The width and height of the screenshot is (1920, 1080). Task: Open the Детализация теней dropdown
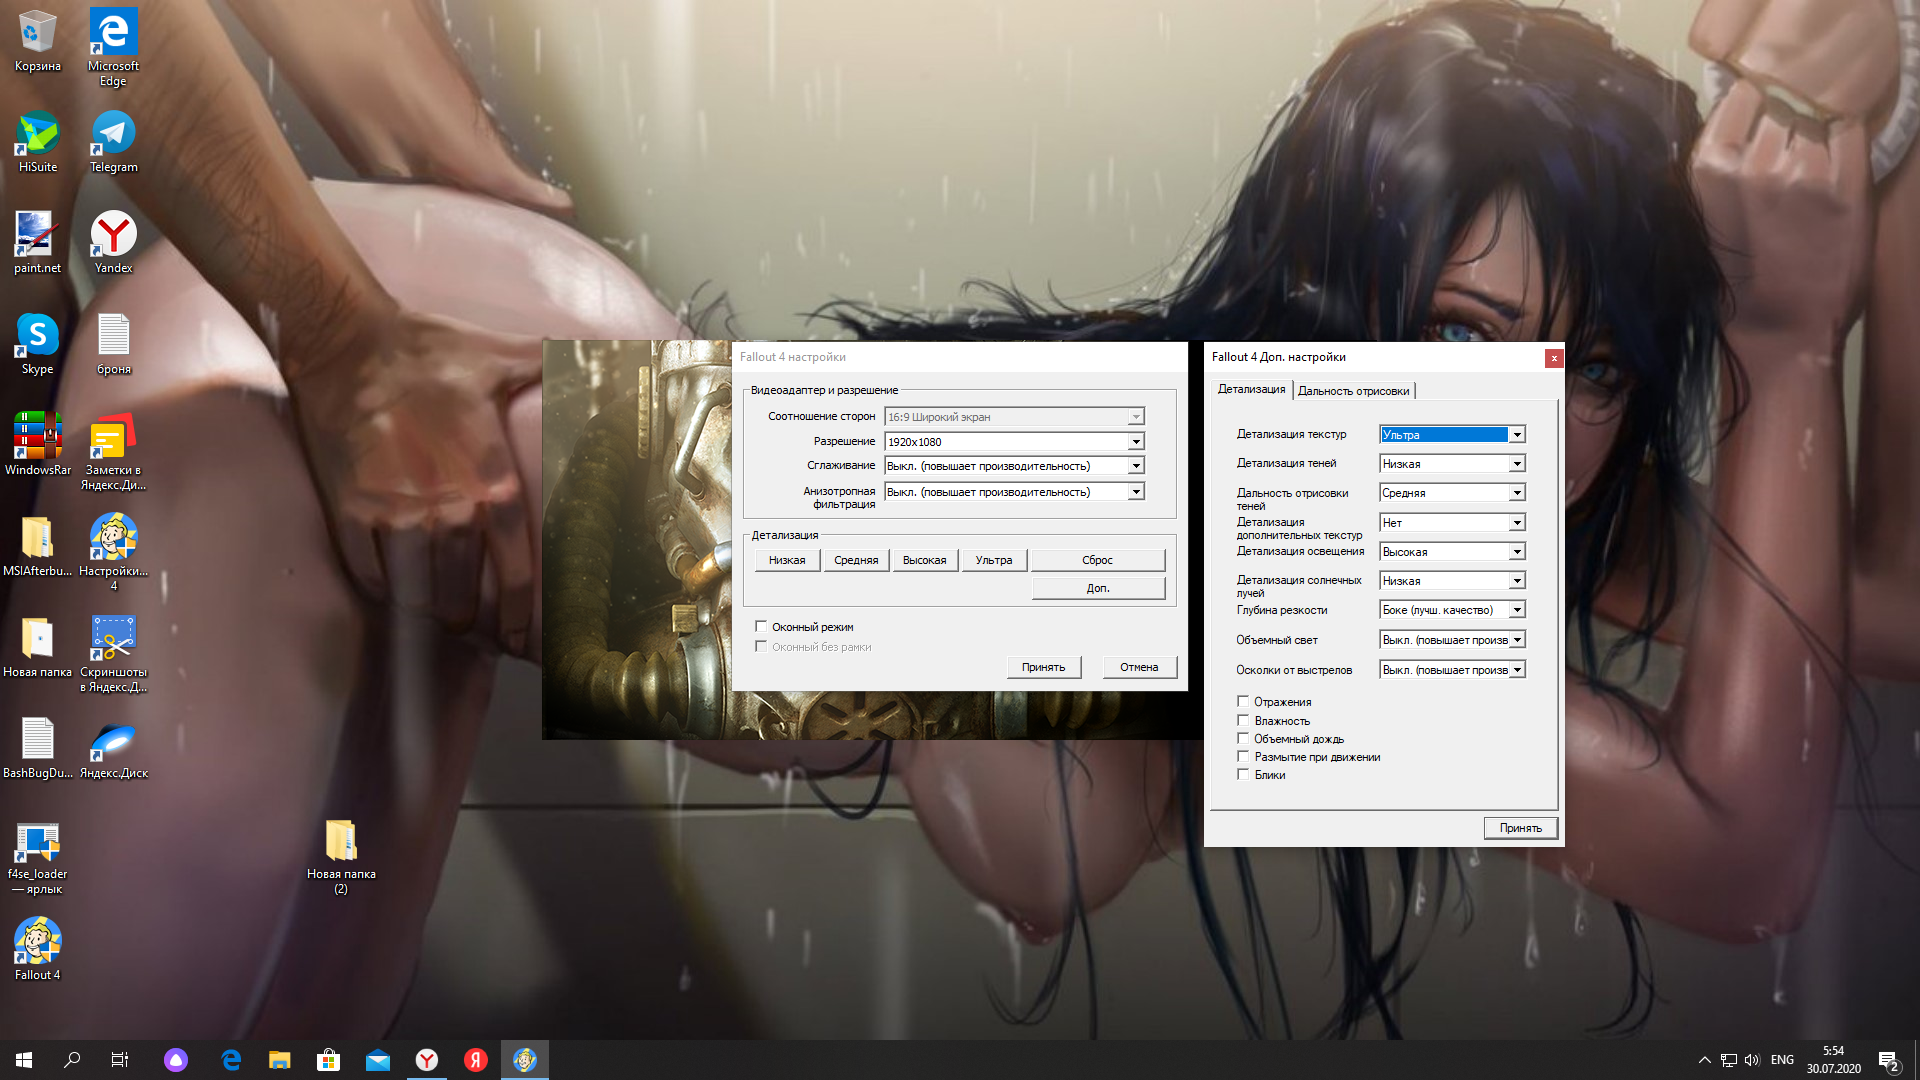(1517, 464)
